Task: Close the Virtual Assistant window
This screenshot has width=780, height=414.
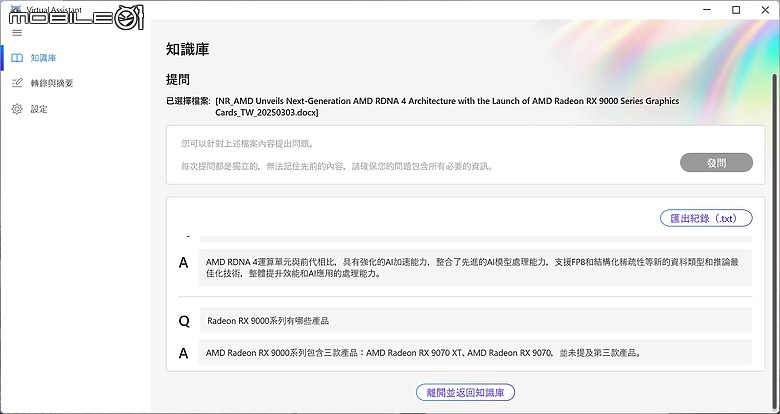Action: (x=765, y=10)
